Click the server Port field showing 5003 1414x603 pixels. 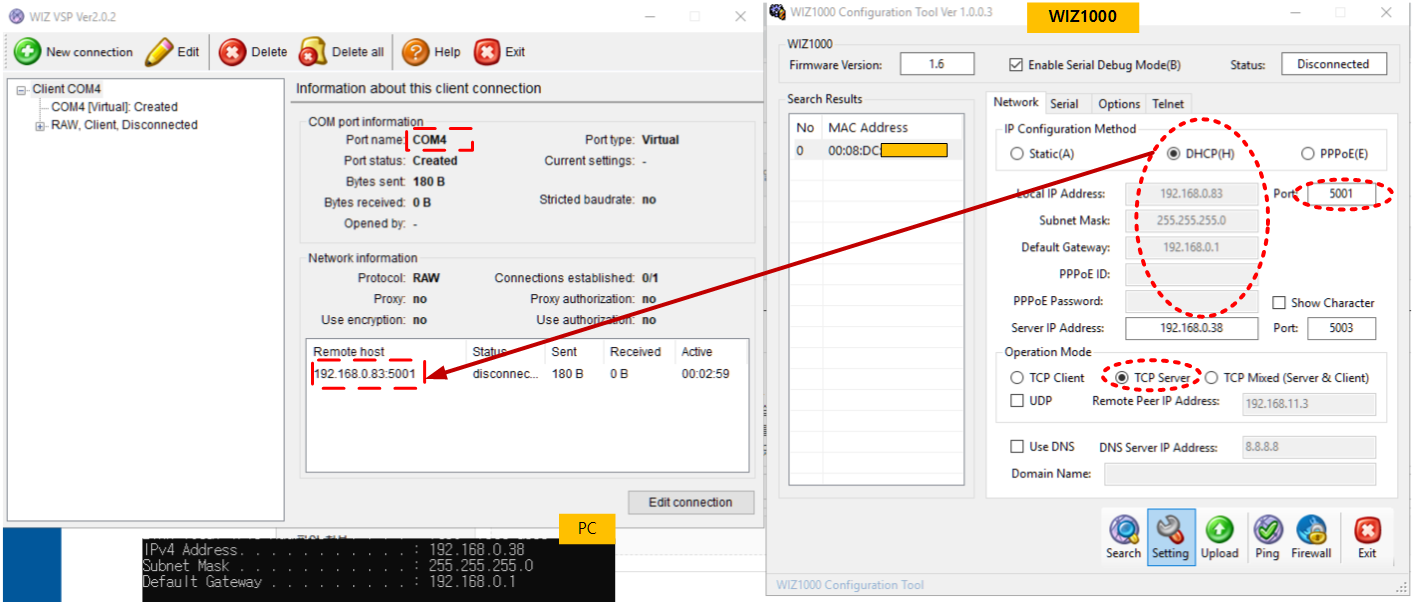click(x=1341, y=328)
